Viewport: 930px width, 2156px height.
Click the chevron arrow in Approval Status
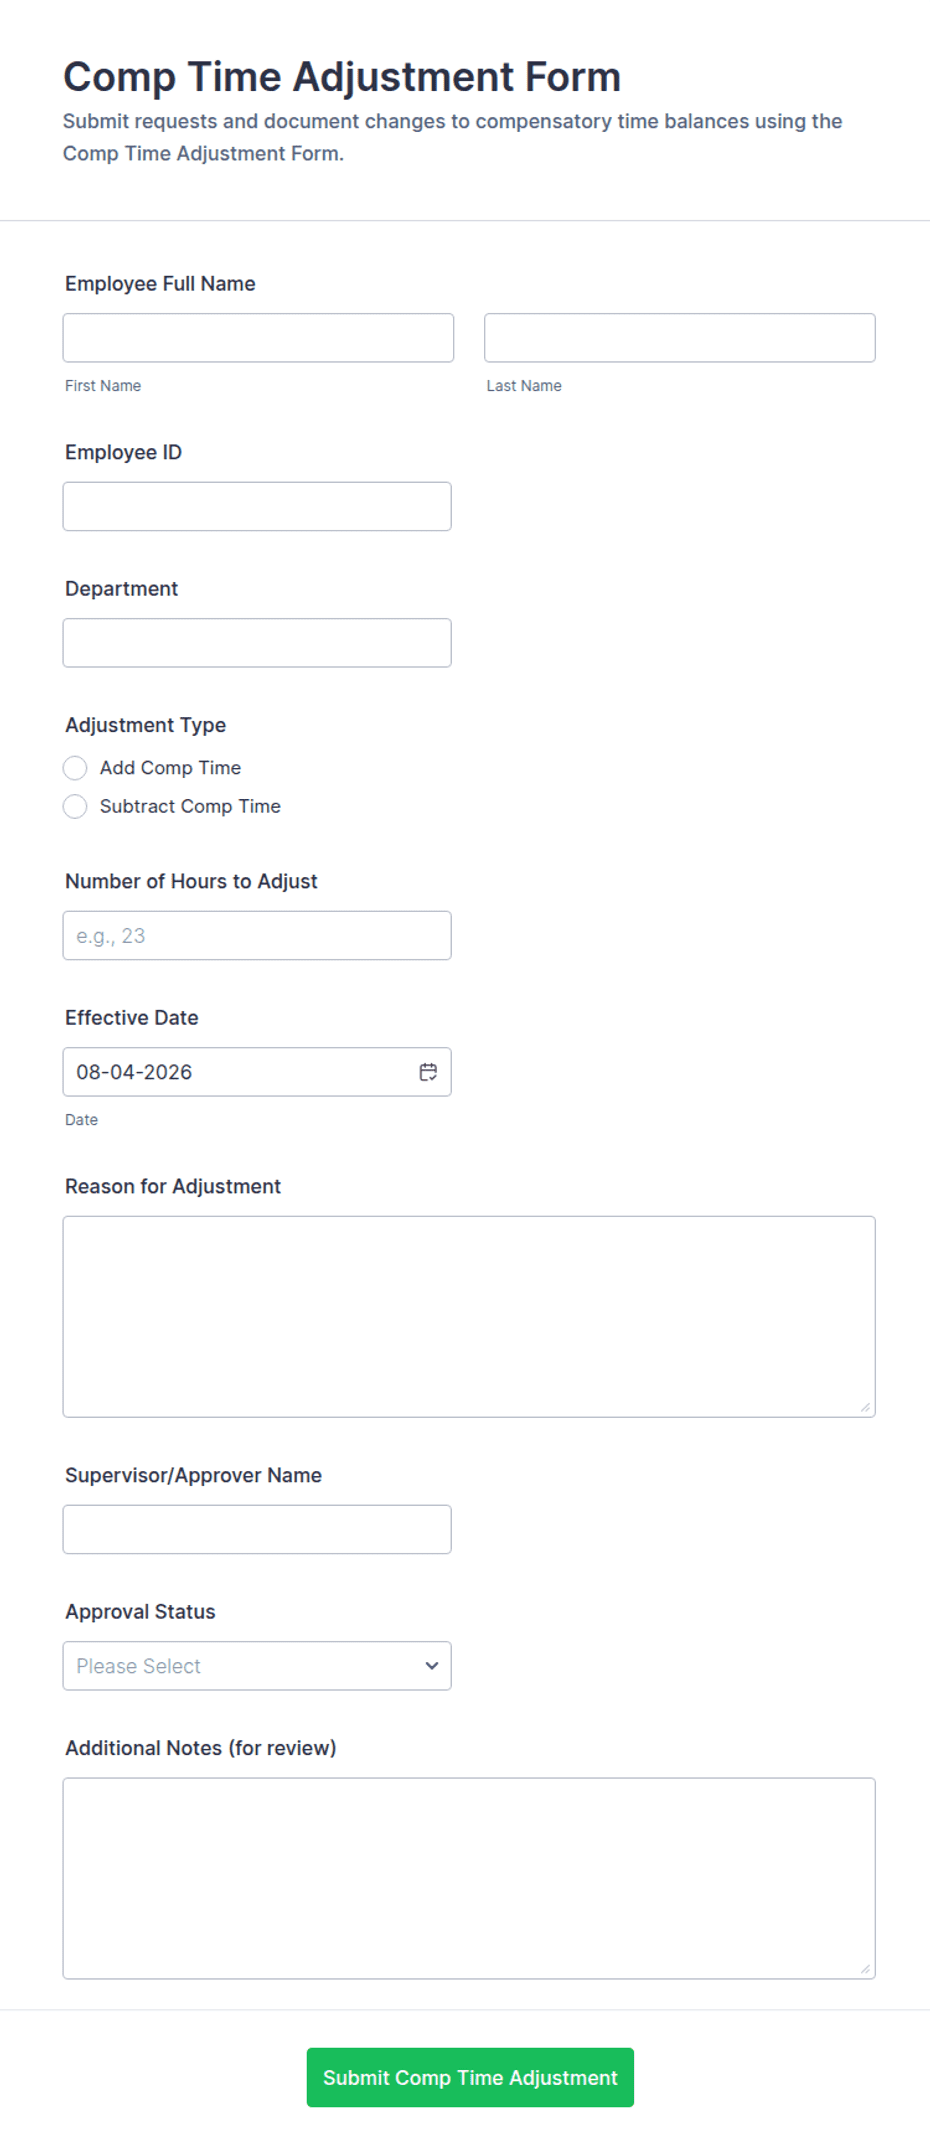[x=432, y=1666]
